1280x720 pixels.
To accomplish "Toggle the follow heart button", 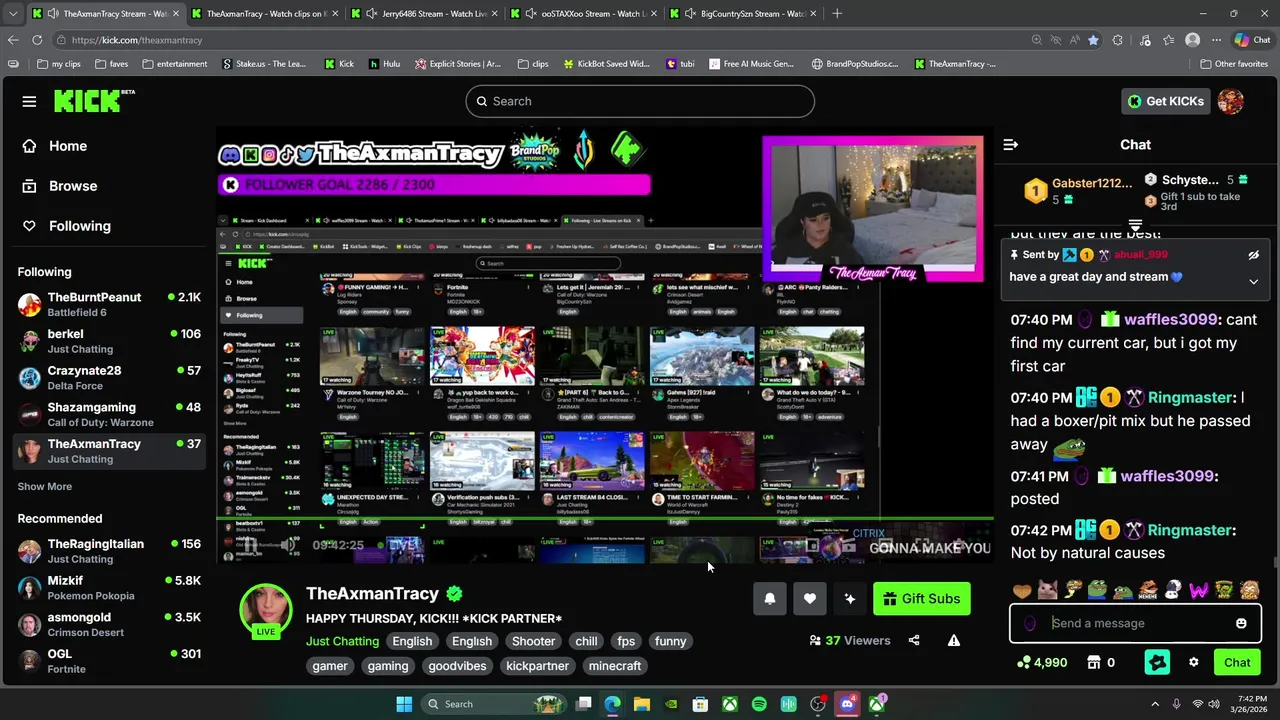I will point(810,599).
